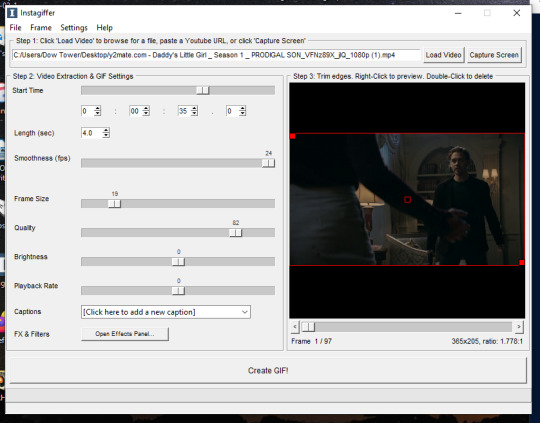This screenshot has height=423, width=540.
Task: Increase the start time tenths value
Action: pyautogui.click(x=242, y=109)
